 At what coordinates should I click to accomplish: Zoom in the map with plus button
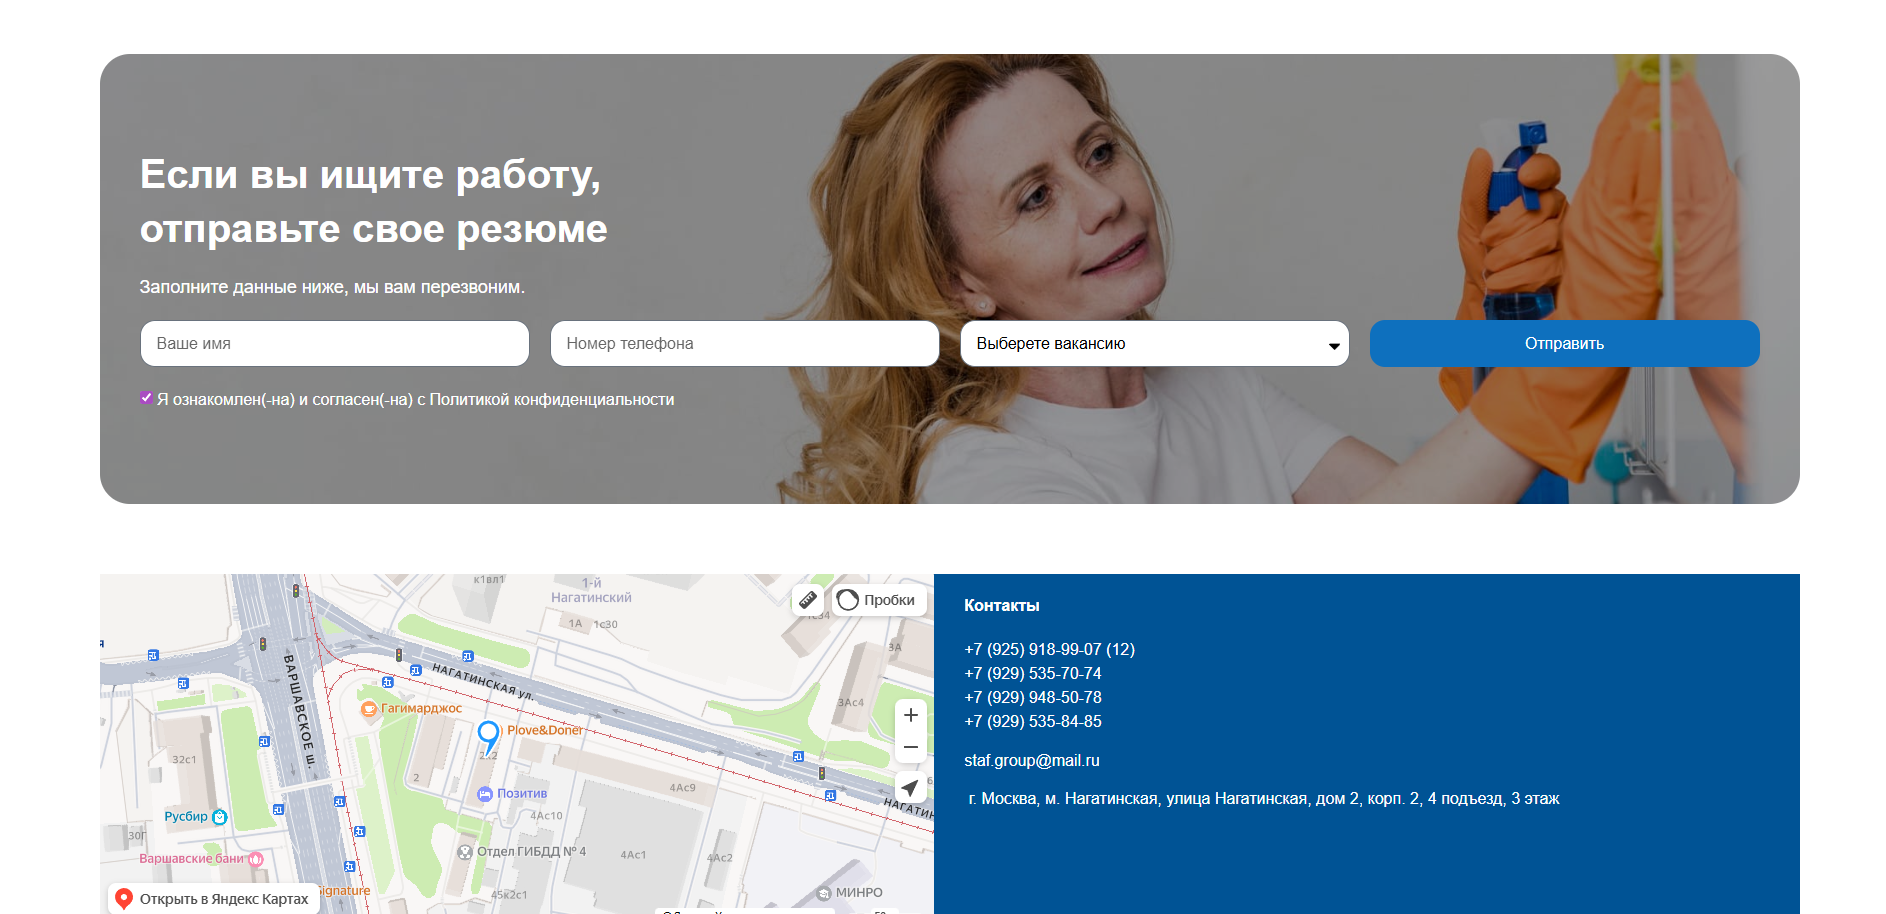910,715
